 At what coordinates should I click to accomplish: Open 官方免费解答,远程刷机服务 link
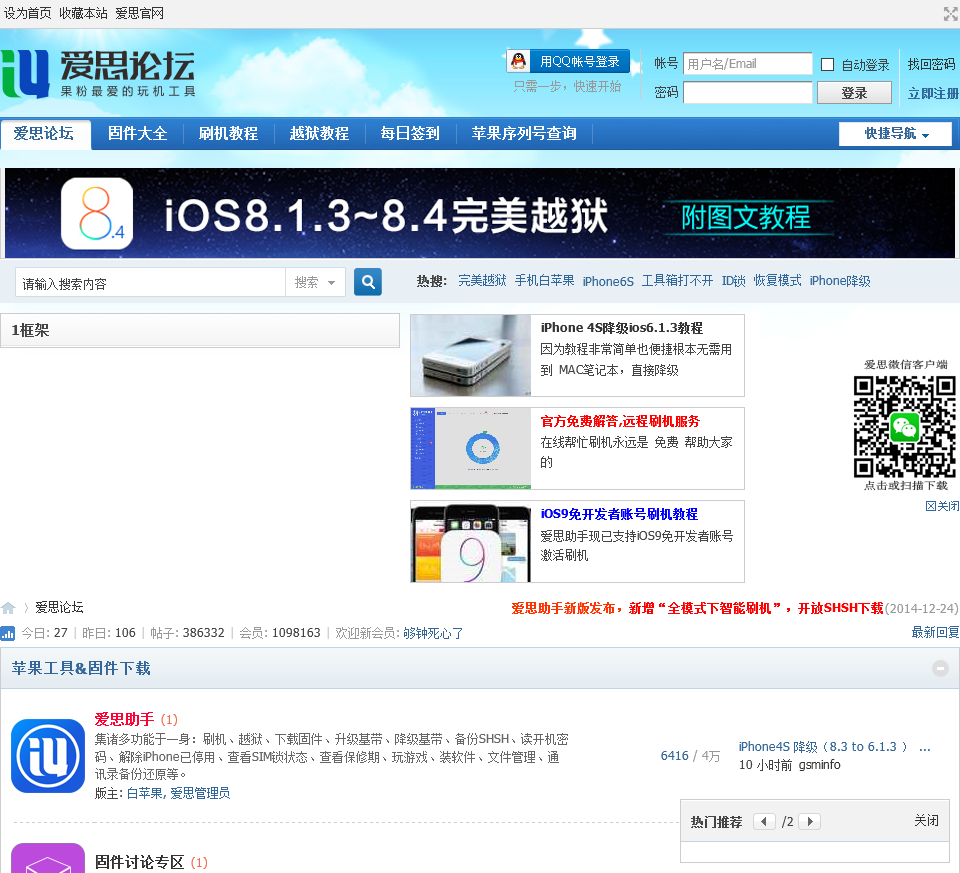tap(620, 421)
